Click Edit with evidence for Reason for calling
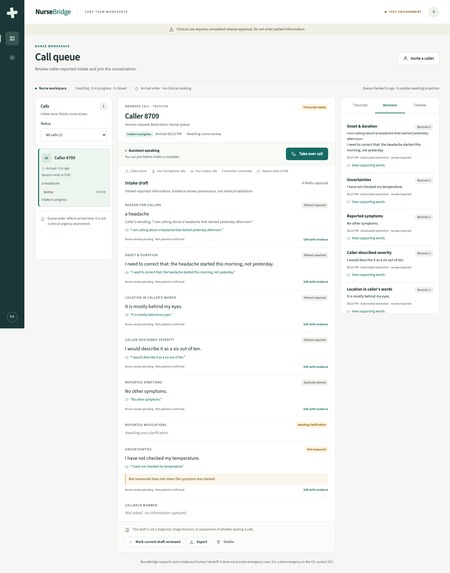The height and width of the screenshot is (573, 450). click(315, 240)
